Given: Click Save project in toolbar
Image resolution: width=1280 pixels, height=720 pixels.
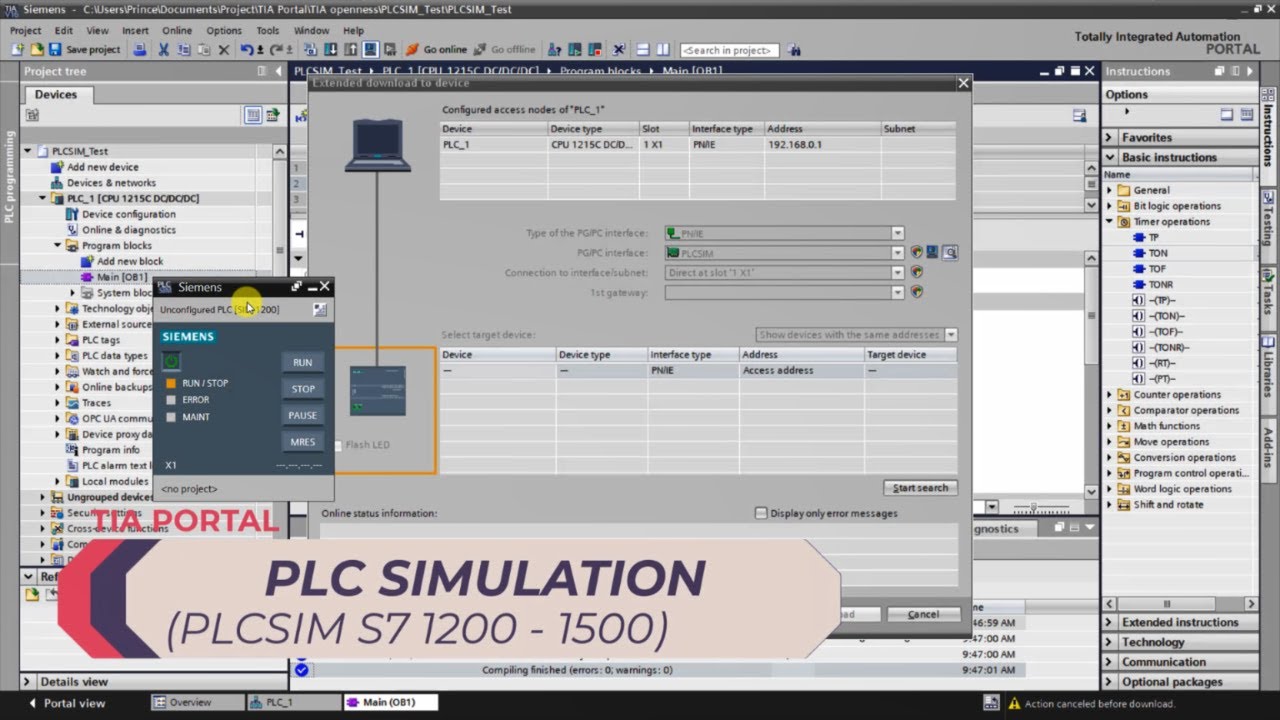Looking at the screenshot, I should [x=83, y=50].
